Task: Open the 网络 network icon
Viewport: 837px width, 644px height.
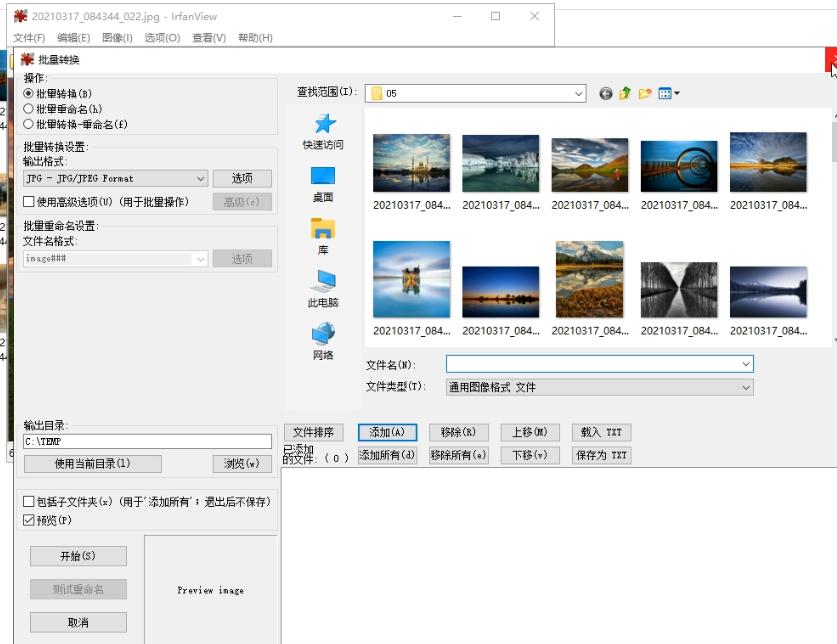Action: click(323, 334)
